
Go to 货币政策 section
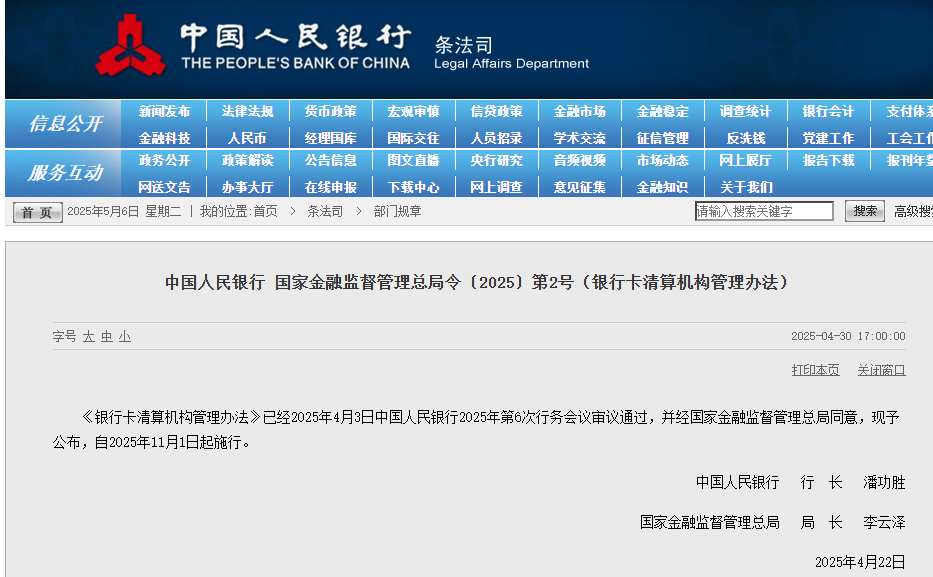pos(330,111)
